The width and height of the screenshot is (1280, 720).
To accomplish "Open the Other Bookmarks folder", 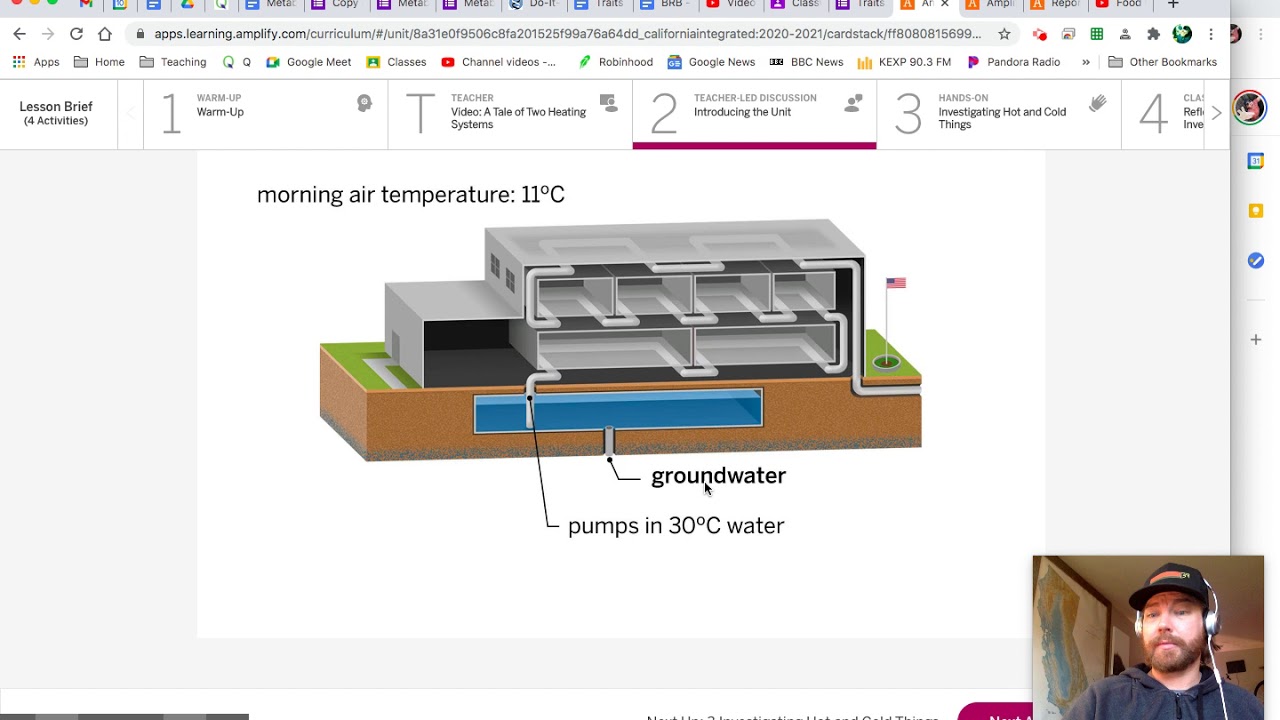I will point(1162,62).
